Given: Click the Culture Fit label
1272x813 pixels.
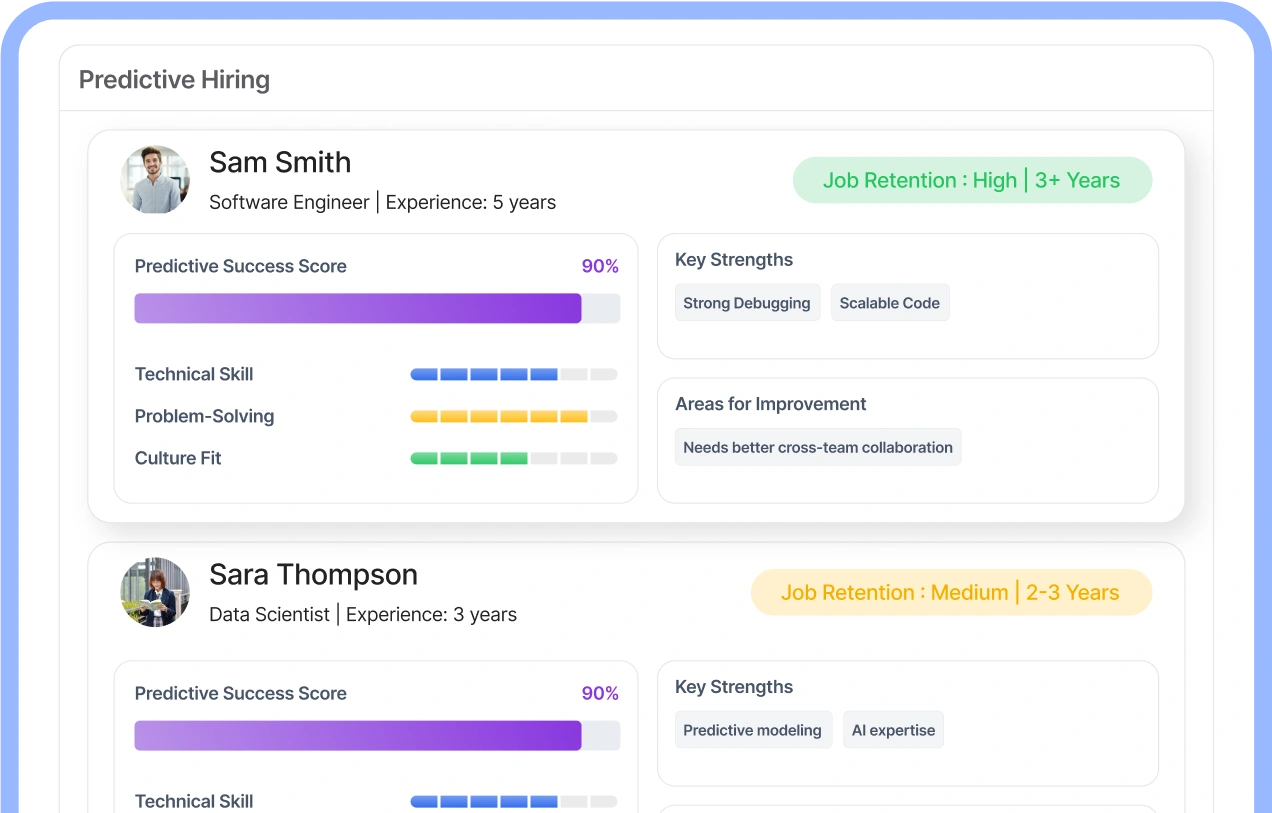Looking at the screenshot, I should (x=178, y=458).
